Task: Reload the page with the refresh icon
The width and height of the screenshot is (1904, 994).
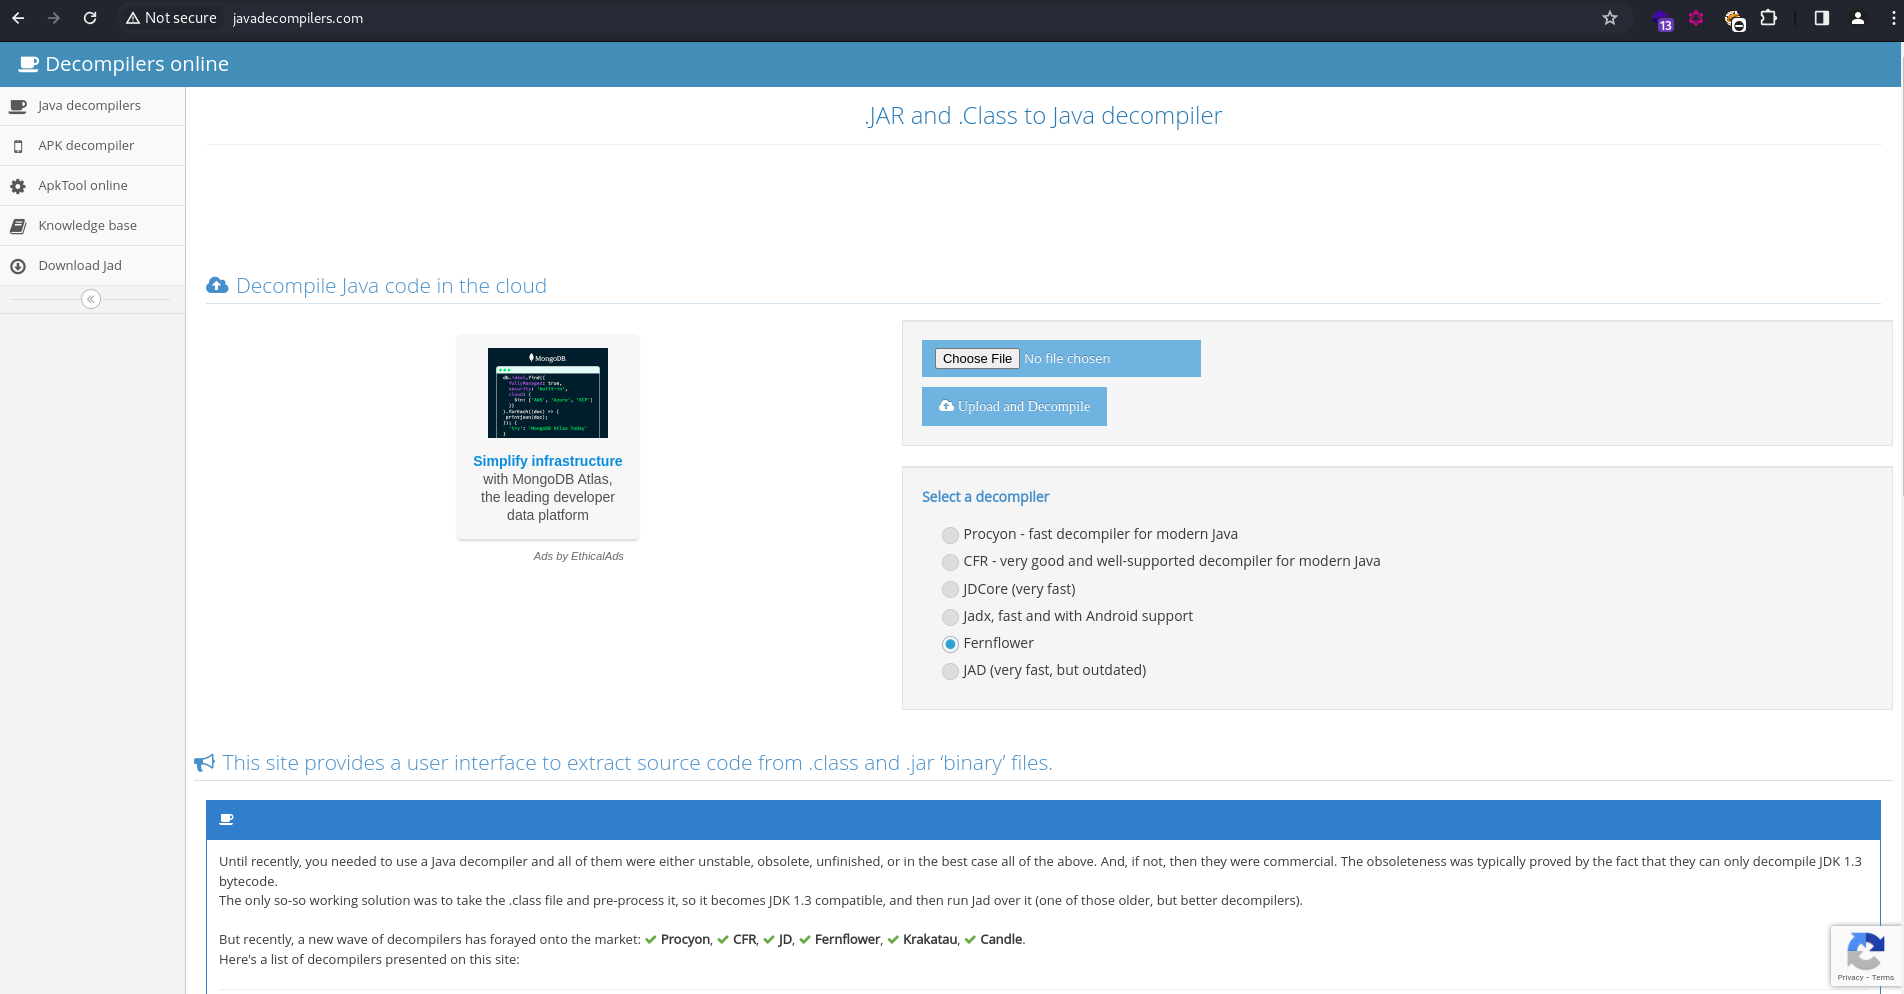Action: [90, 18]
